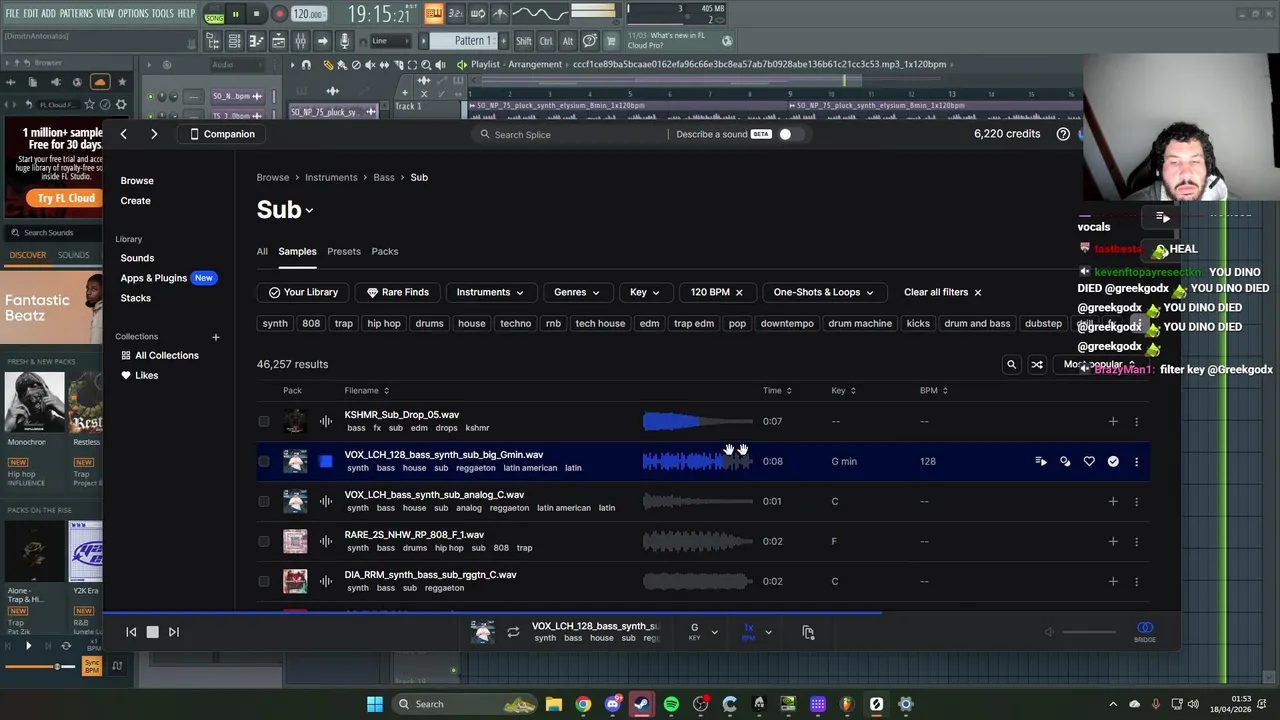Viewport: 1280px width, 720px height.
Task: Find similar sounds for VOX_LCH_128 sample
Action: [1065, 461]
